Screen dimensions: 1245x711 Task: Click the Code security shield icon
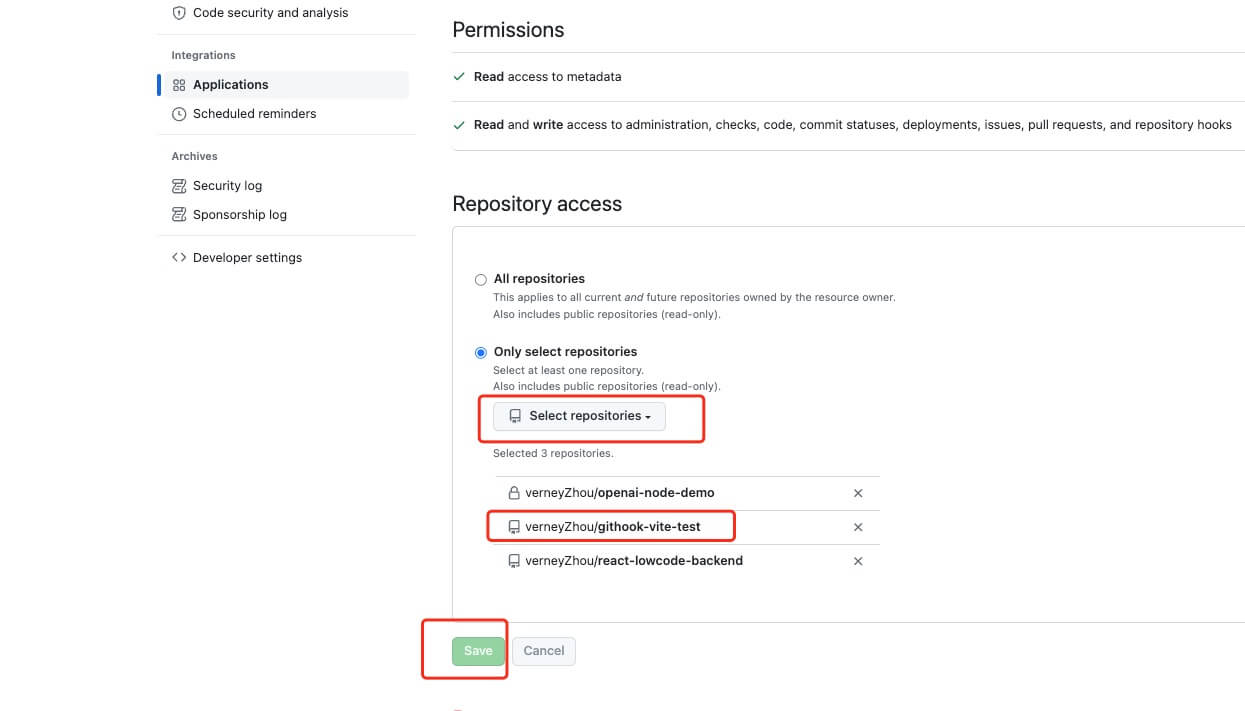click(179, 13)
